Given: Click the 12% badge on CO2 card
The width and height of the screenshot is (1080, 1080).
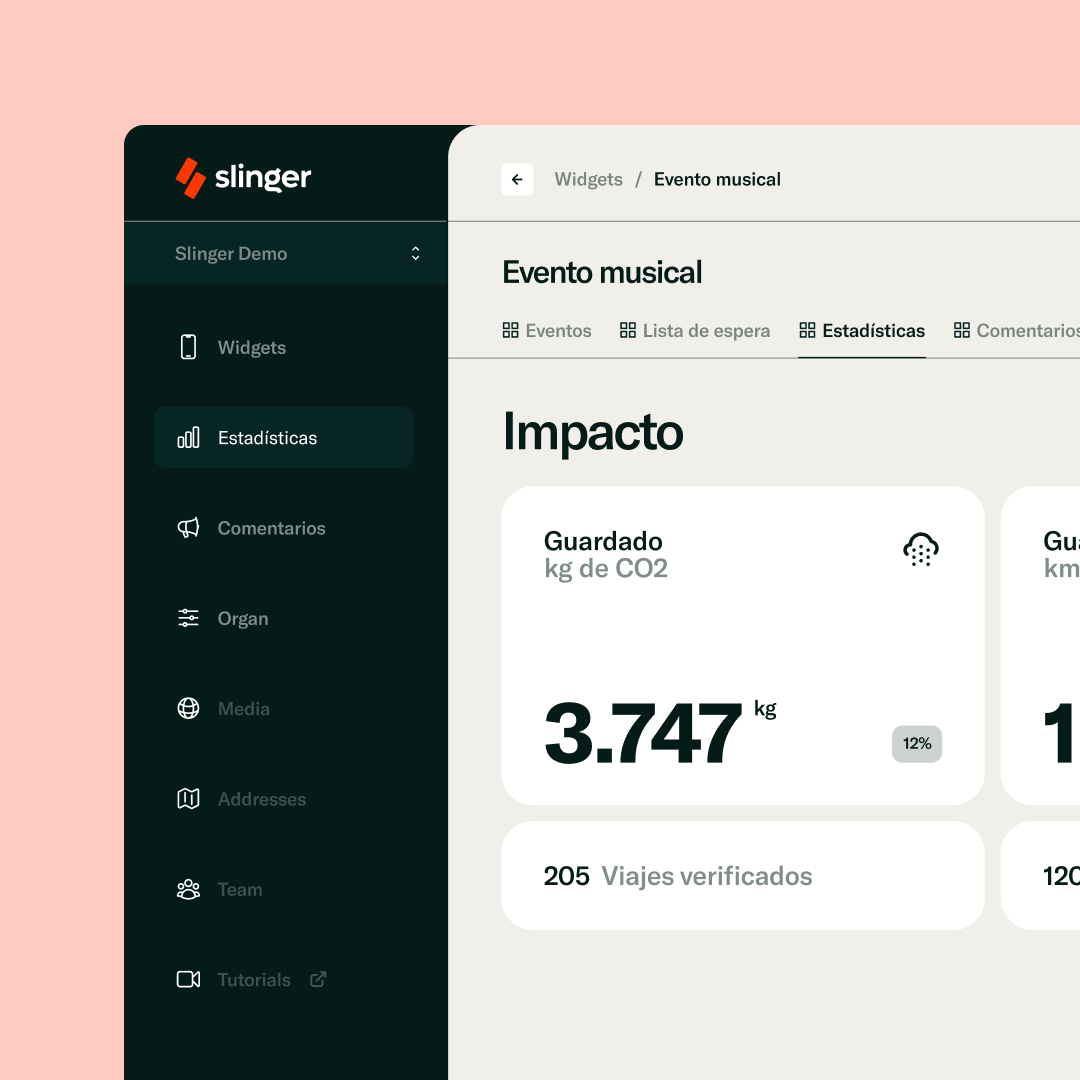Looking at the screenshot, I should (x=917, y=744).
